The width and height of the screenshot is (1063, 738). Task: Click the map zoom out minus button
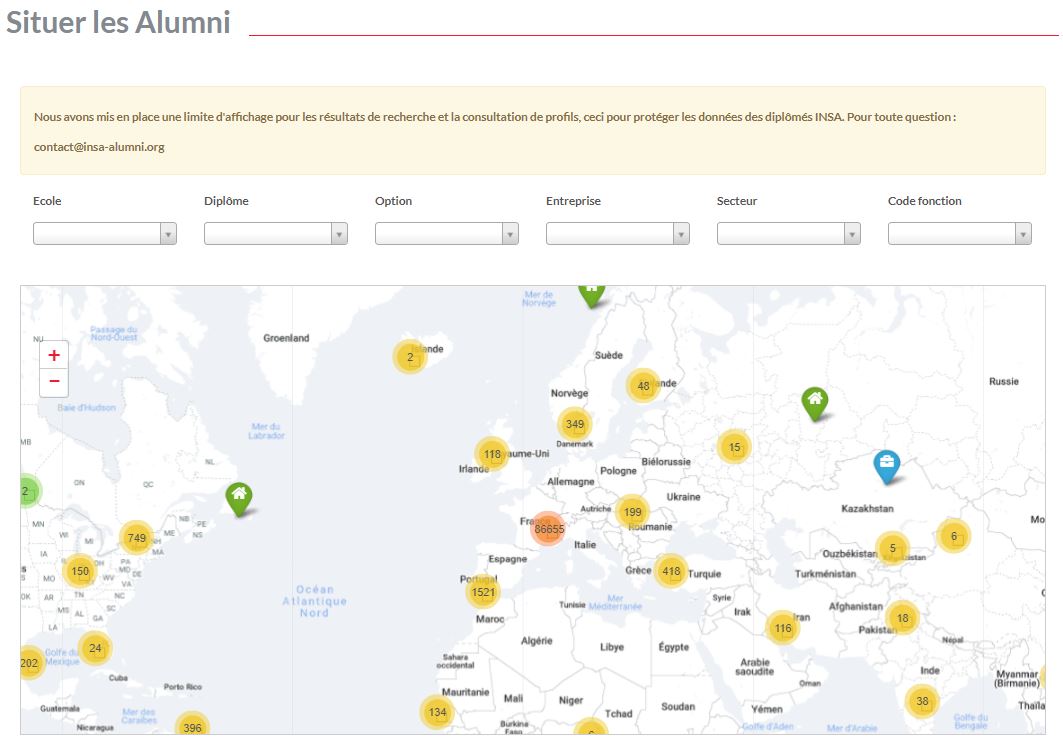[54, 382]
